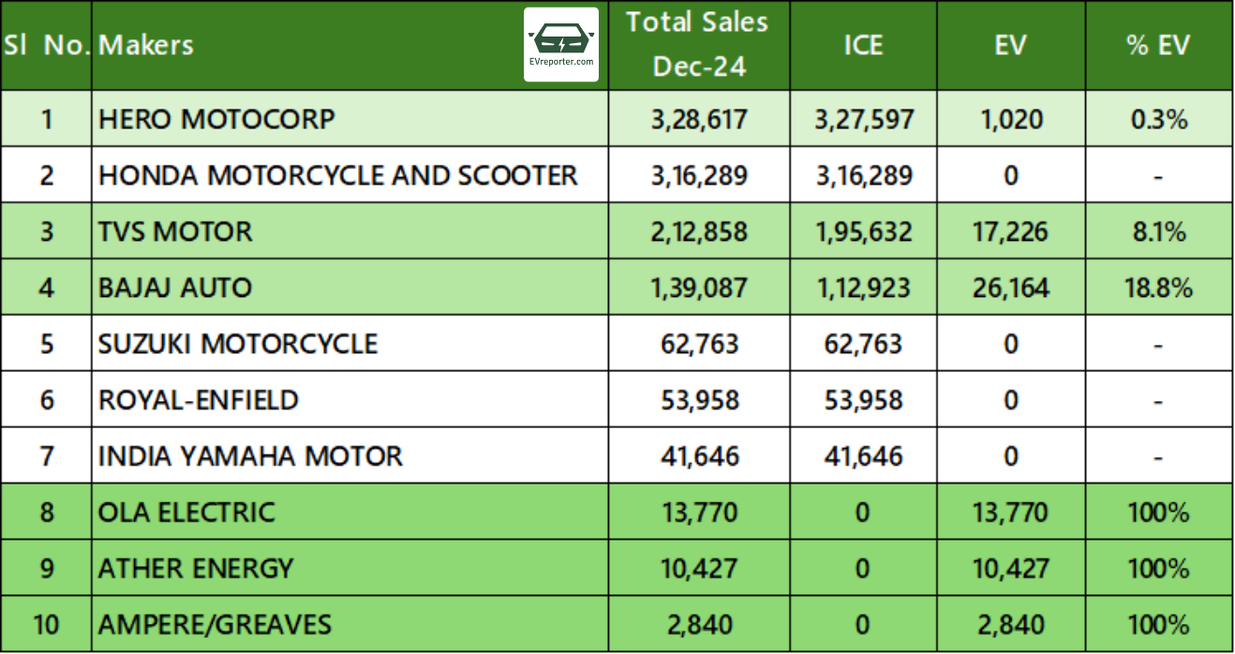Click serial number 10 in Ampere row
1235x654 pixels.
point(47,624)
